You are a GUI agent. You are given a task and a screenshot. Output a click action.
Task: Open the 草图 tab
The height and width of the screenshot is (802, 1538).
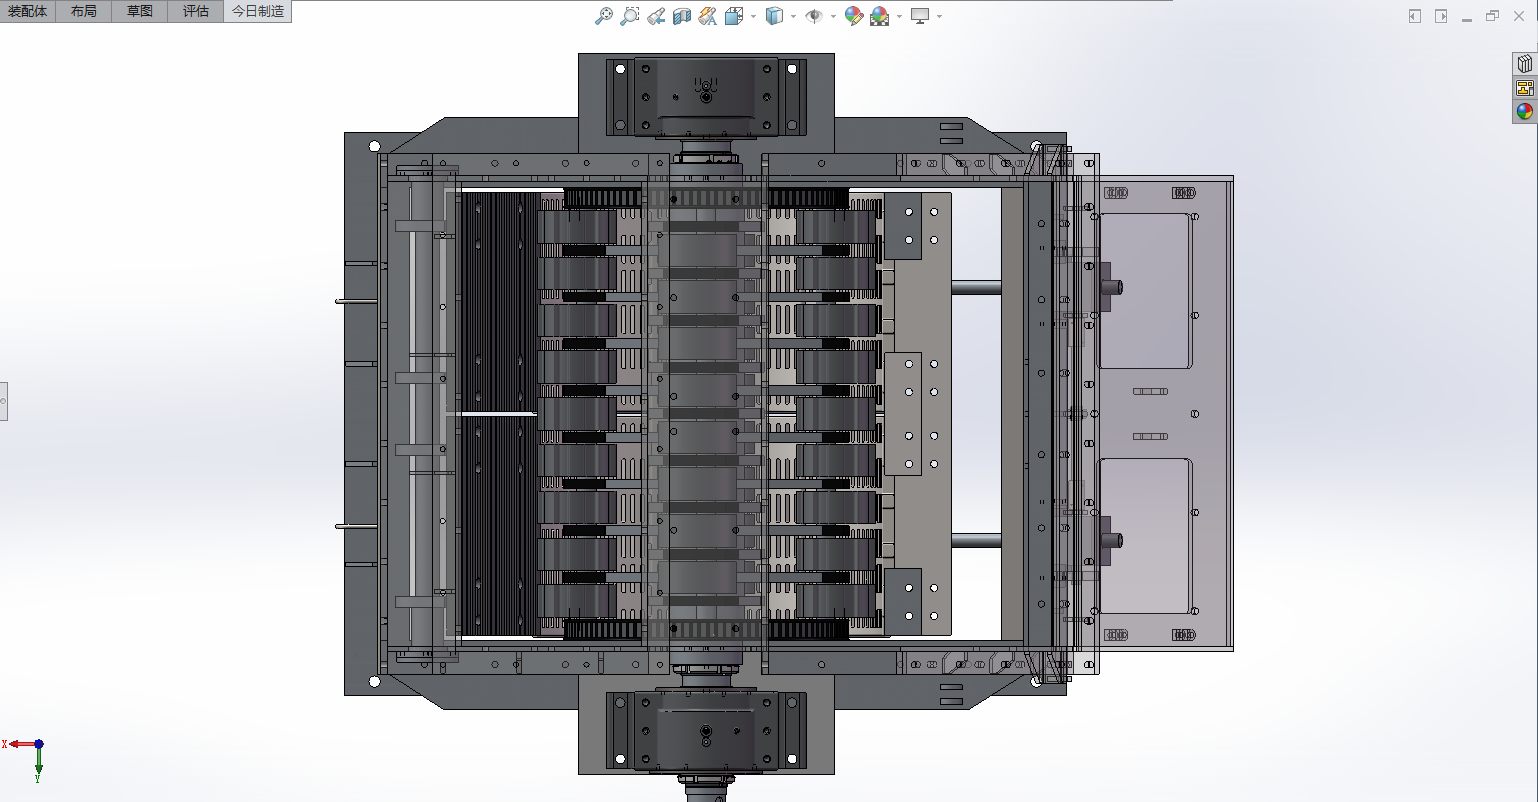pyautogui.click(x=140, y=11)
